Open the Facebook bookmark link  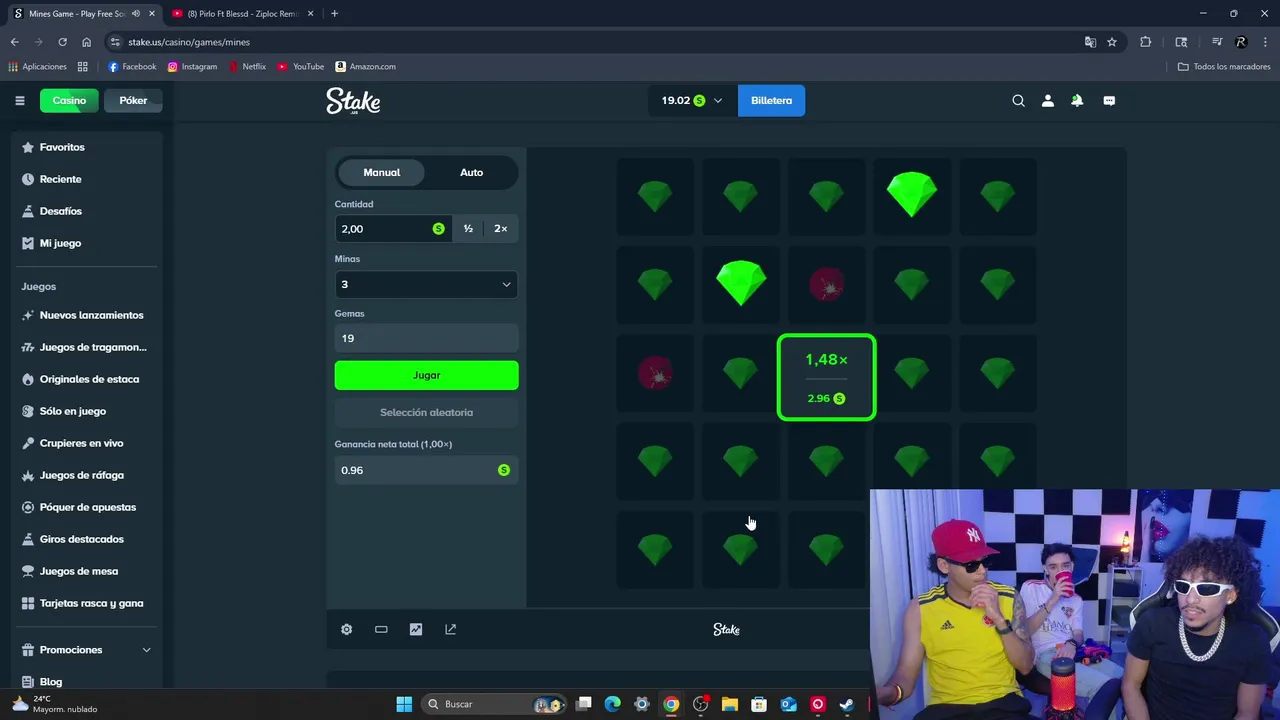click(132, 66)
